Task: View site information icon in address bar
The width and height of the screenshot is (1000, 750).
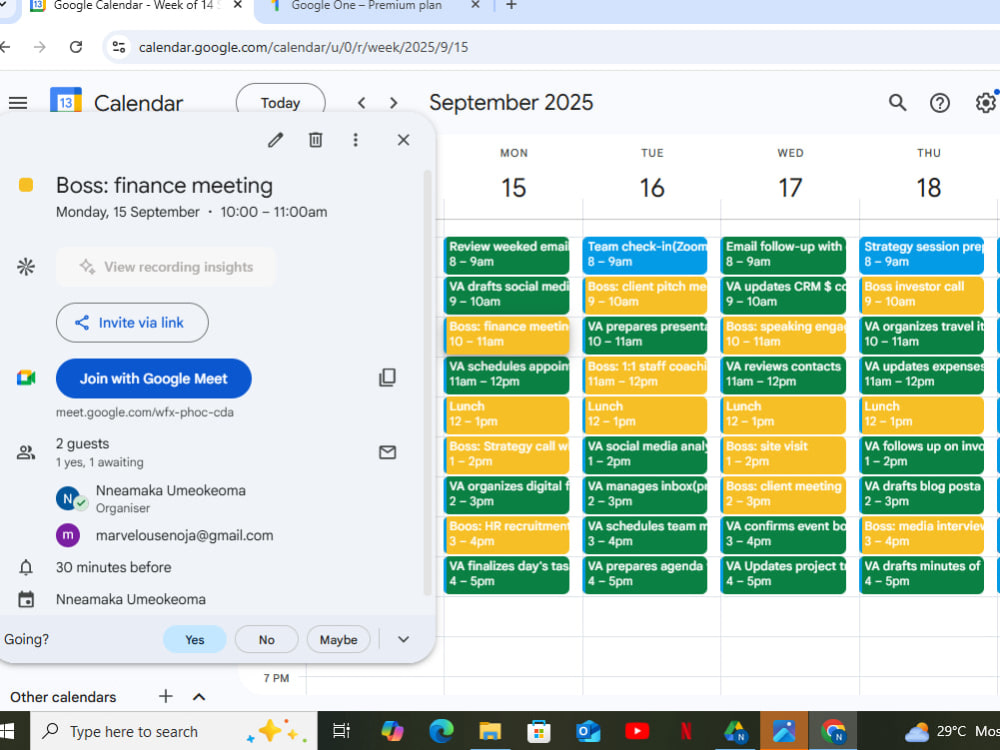Action: point(119,47)
